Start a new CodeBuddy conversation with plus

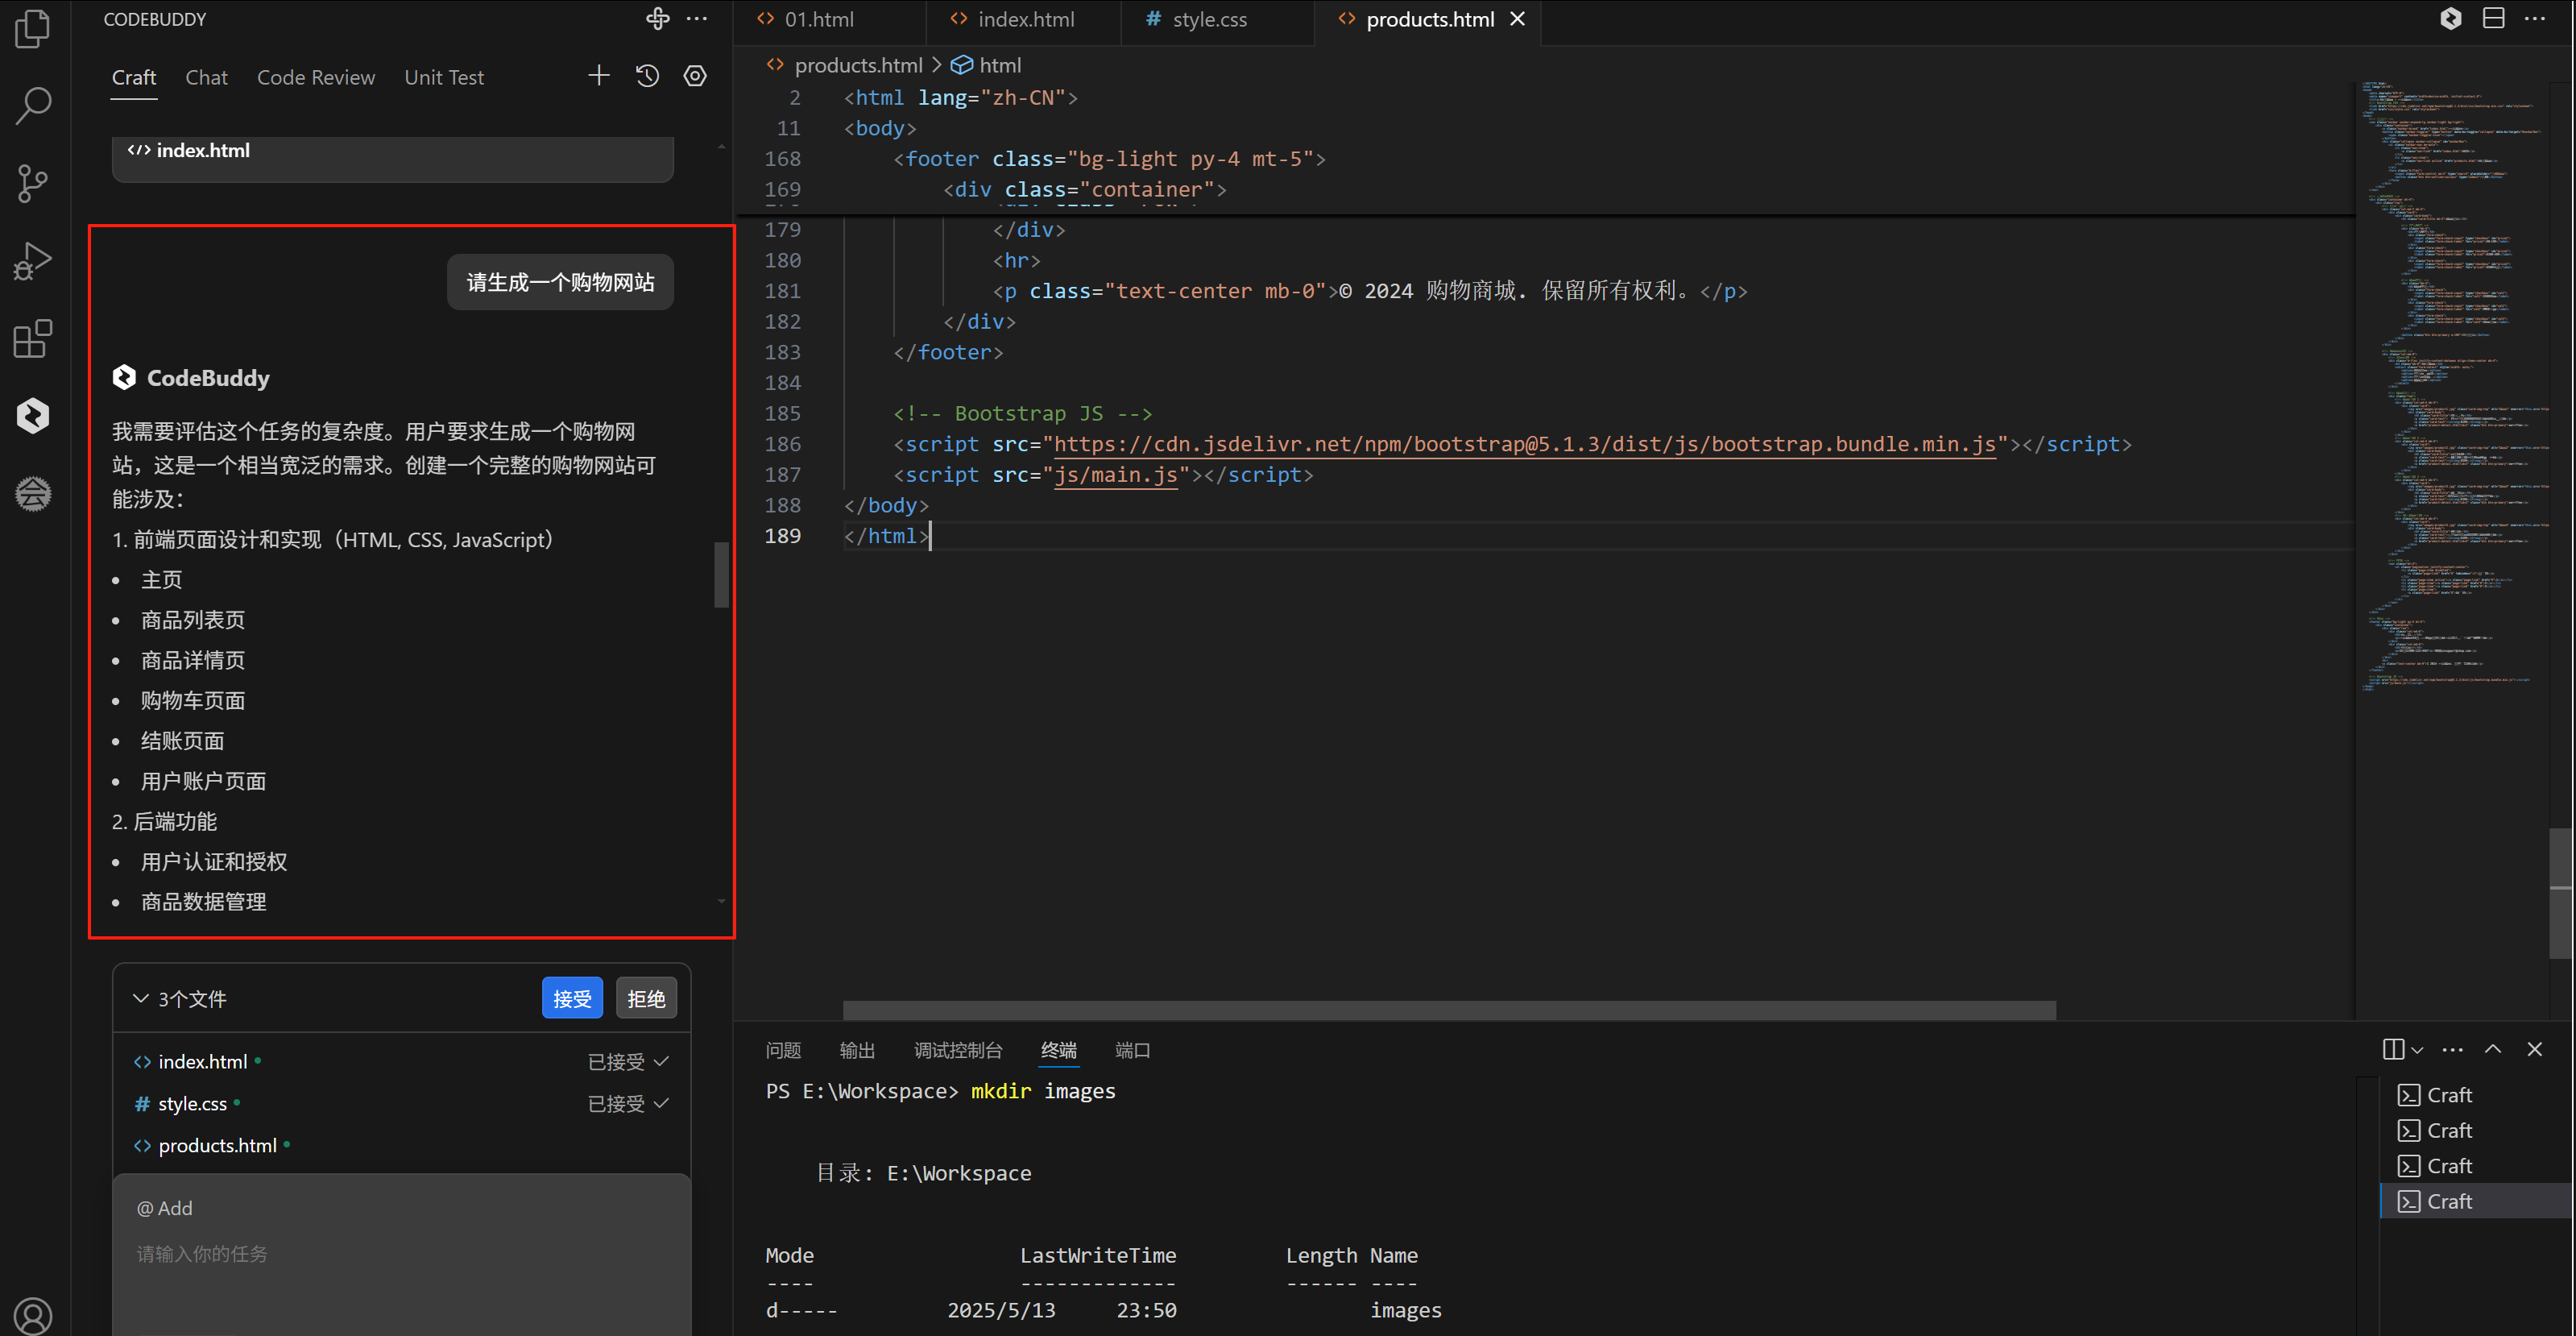(598, 76)
